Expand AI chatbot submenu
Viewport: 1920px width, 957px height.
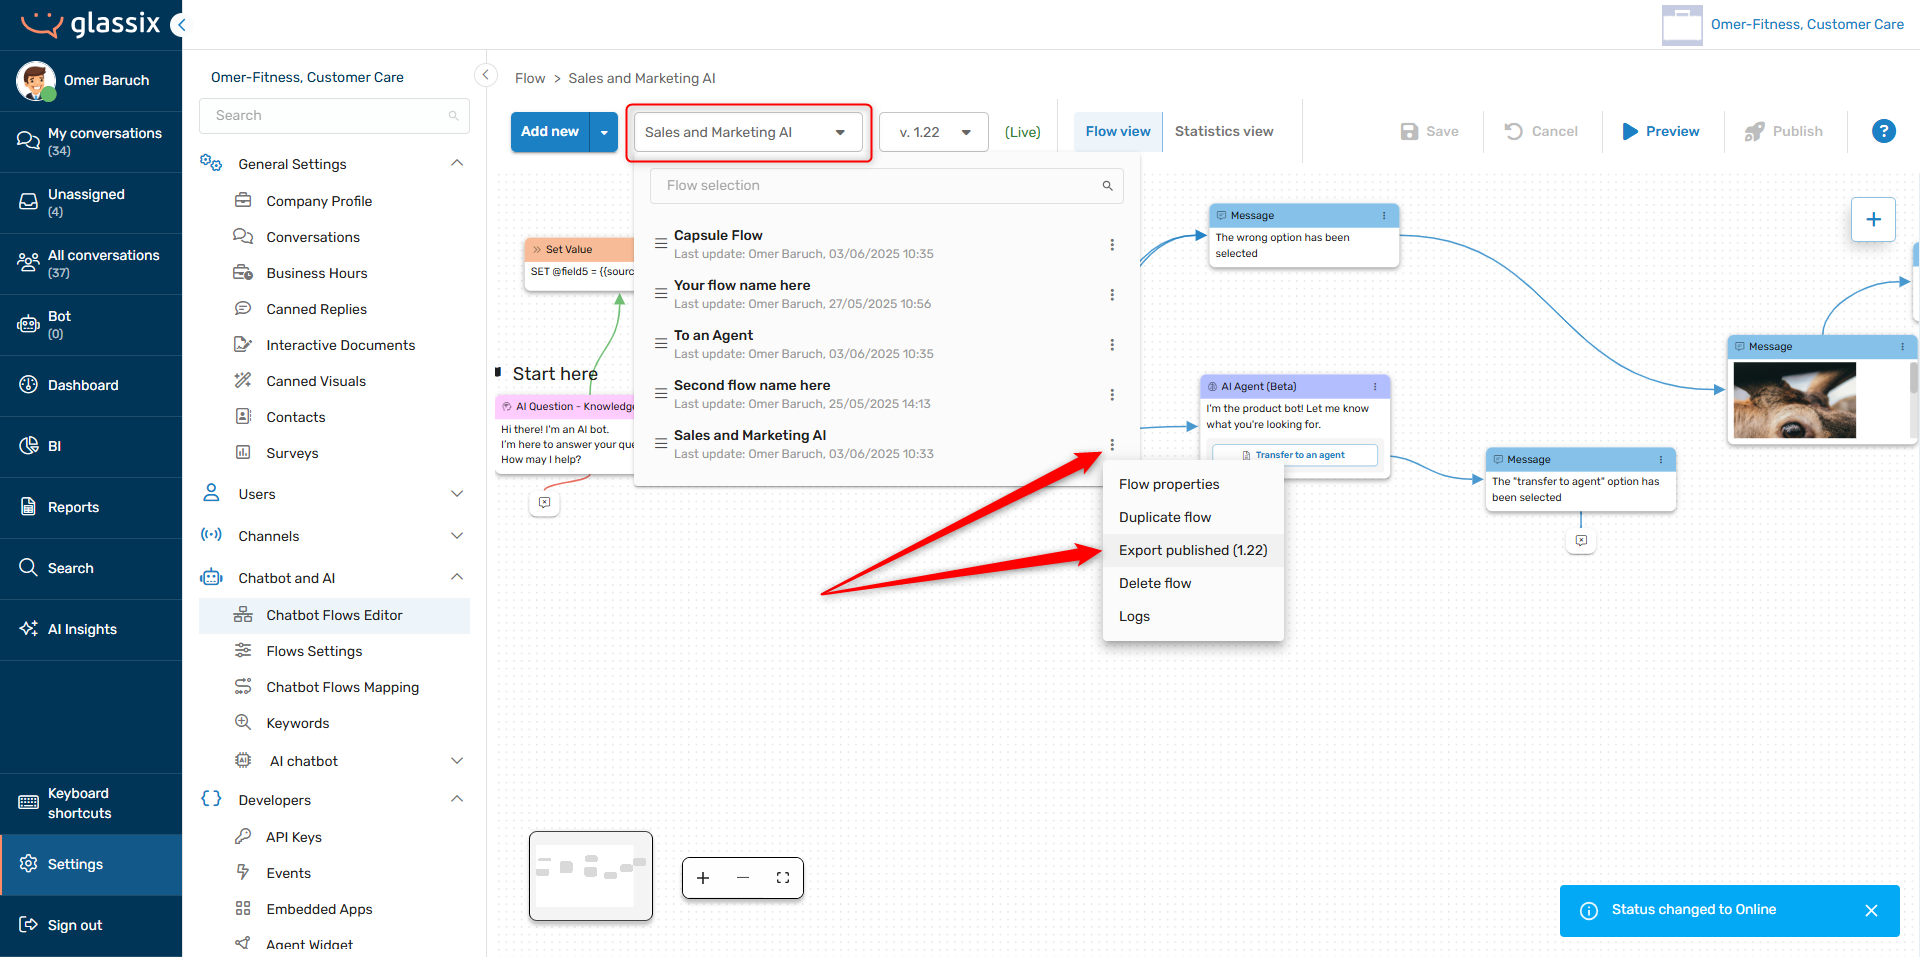457,761
